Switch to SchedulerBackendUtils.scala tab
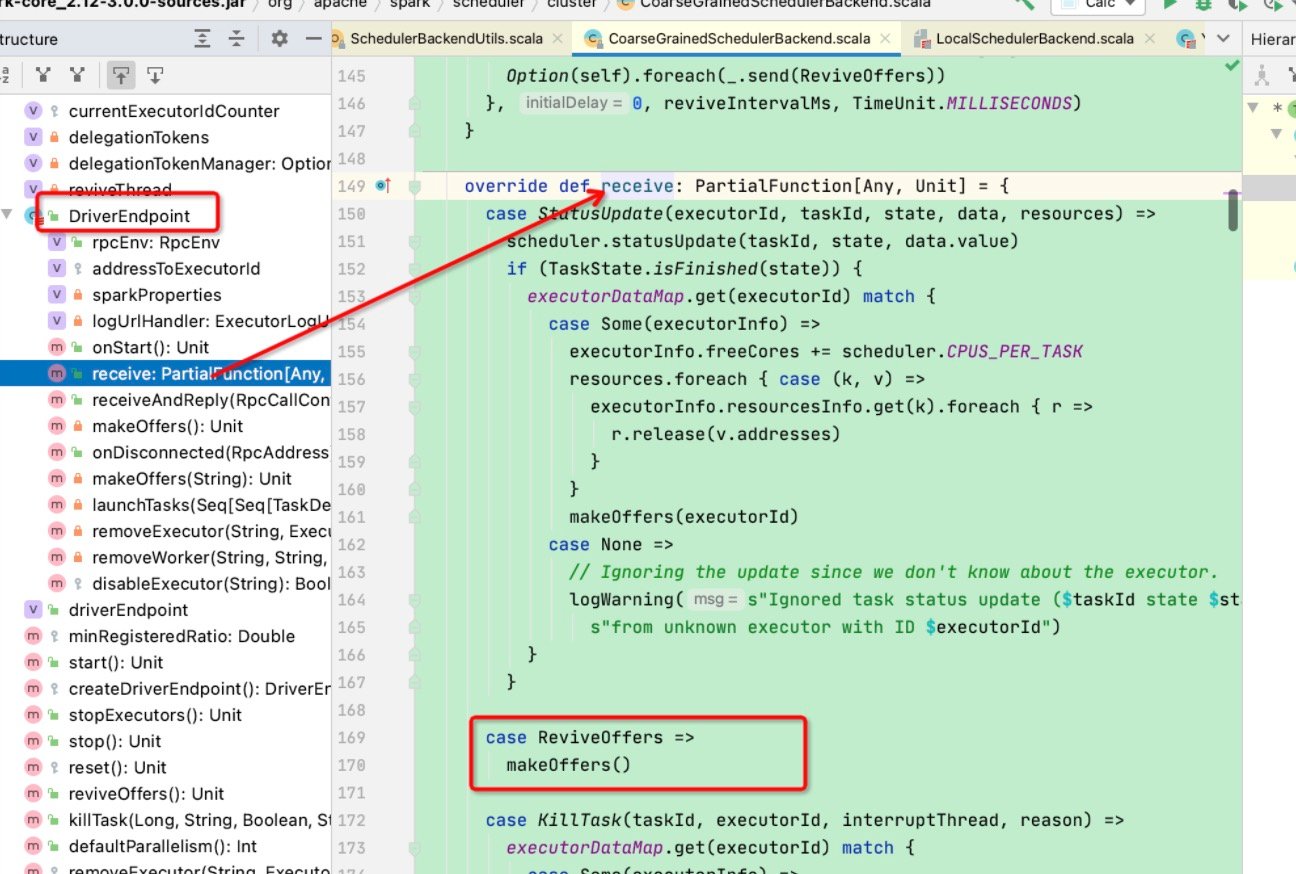The width and height of the screenshot is (1296, 874). (x=446, y=39)
